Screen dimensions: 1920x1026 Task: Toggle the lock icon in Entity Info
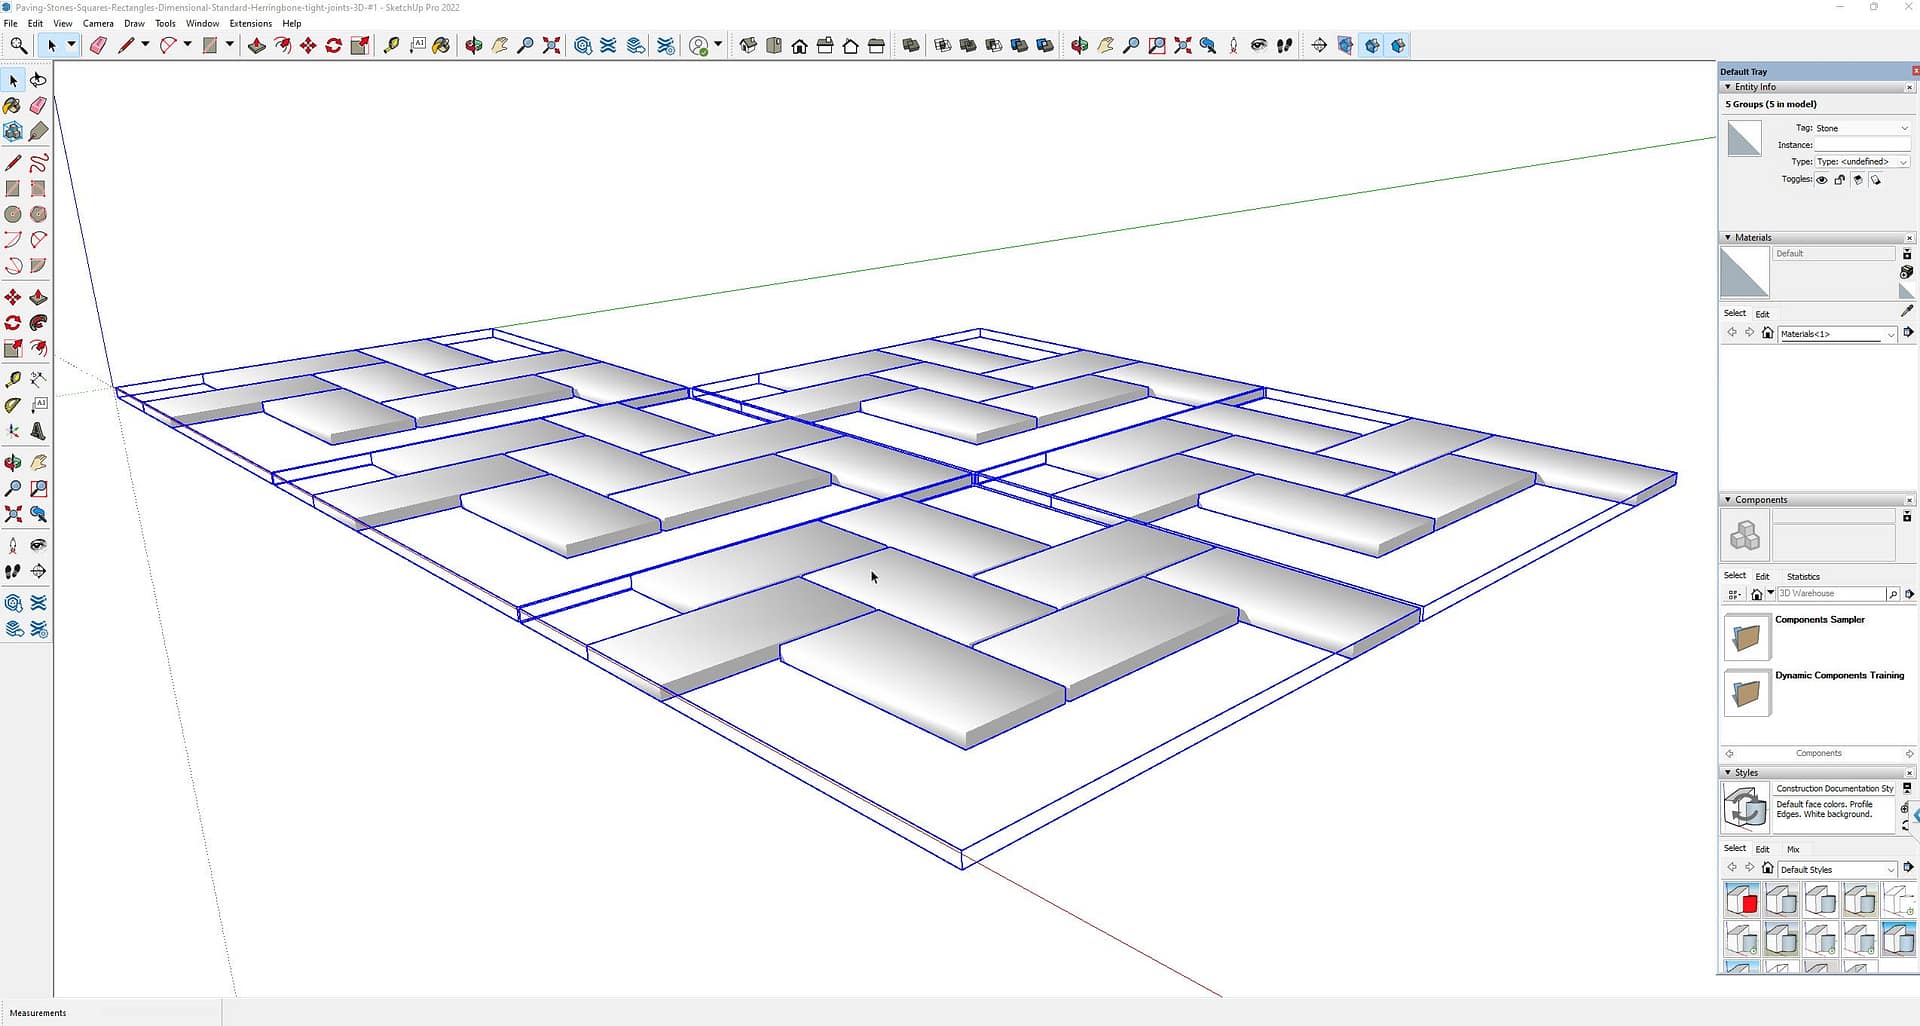point(1840,180)
